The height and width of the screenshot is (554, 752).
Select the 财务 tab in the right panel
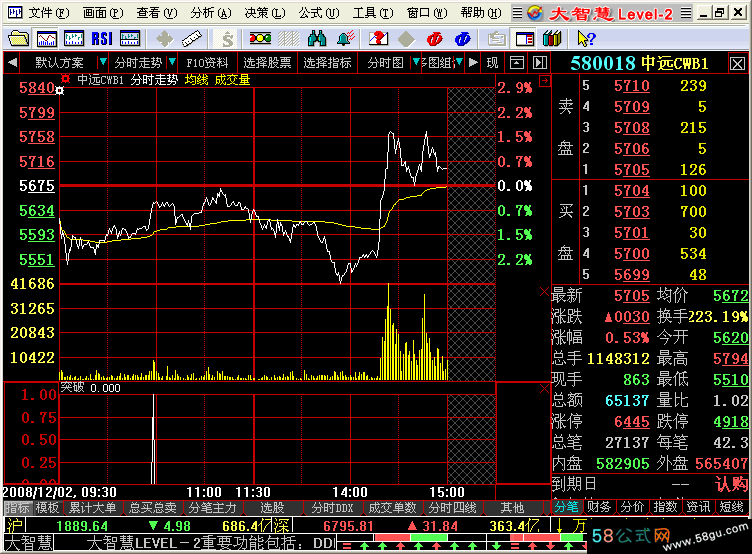pyautogui.click(x=599, y=507)
